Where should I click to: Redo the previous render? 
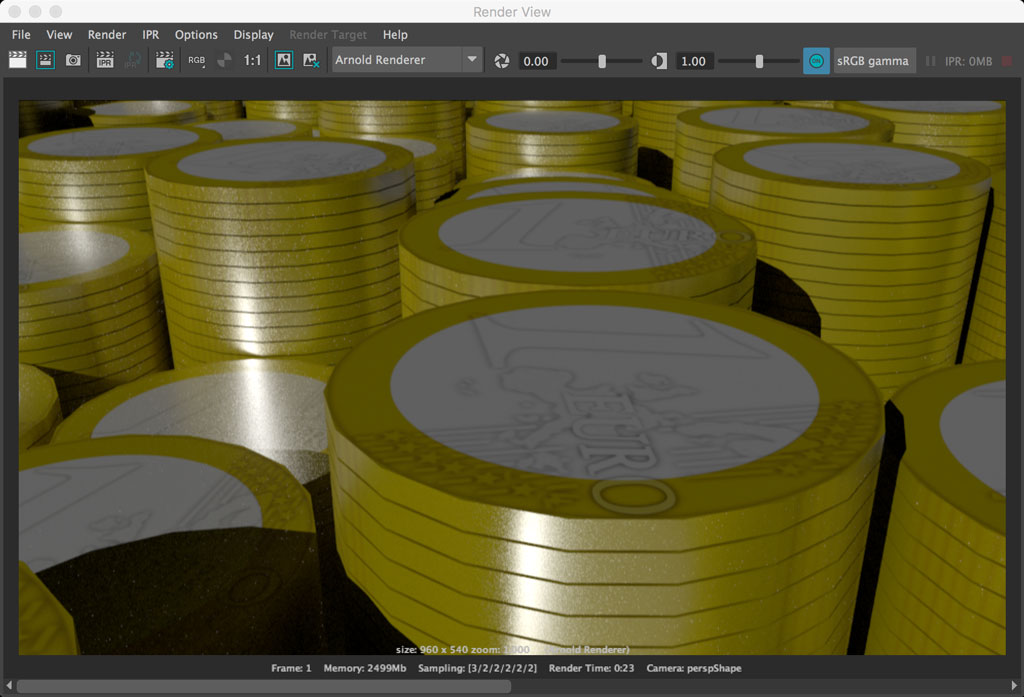[17, 61]
